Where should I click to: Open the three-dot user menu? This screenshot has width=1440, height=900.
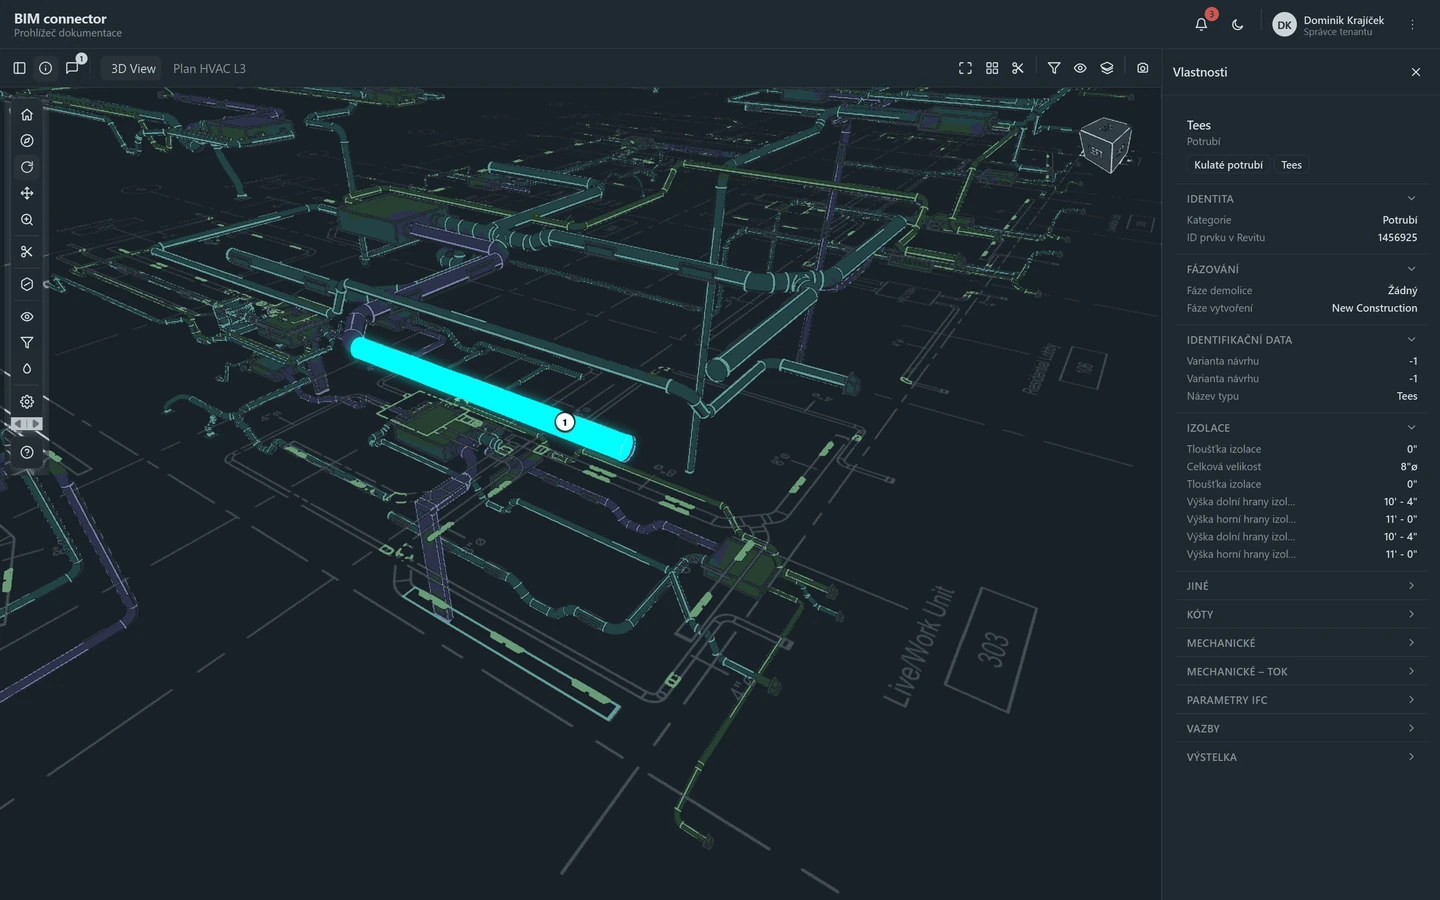(x=1413, y=25)
